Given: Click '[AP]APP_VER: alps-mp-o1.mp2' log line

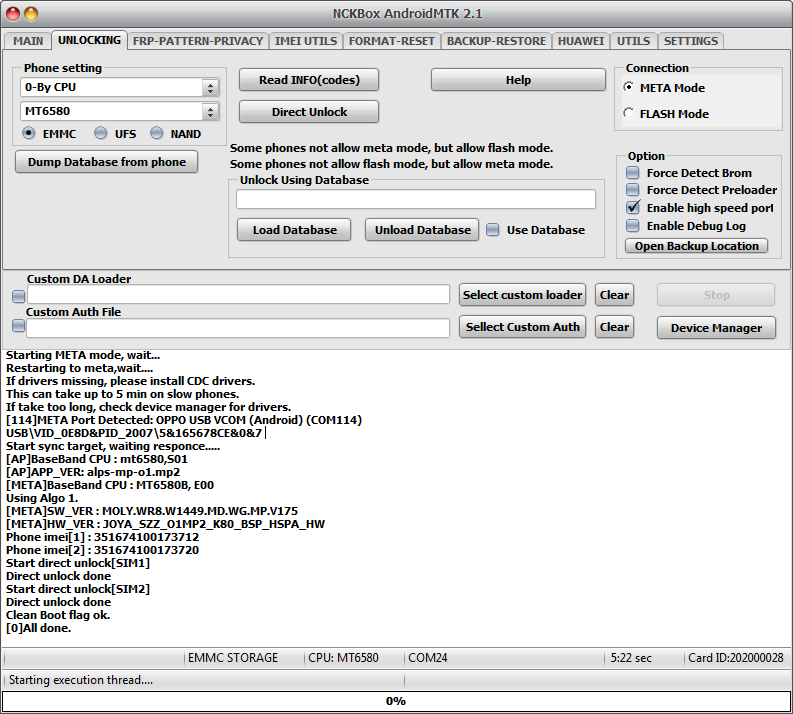Looking at the screenshot, I should click(x=93, y=472).
